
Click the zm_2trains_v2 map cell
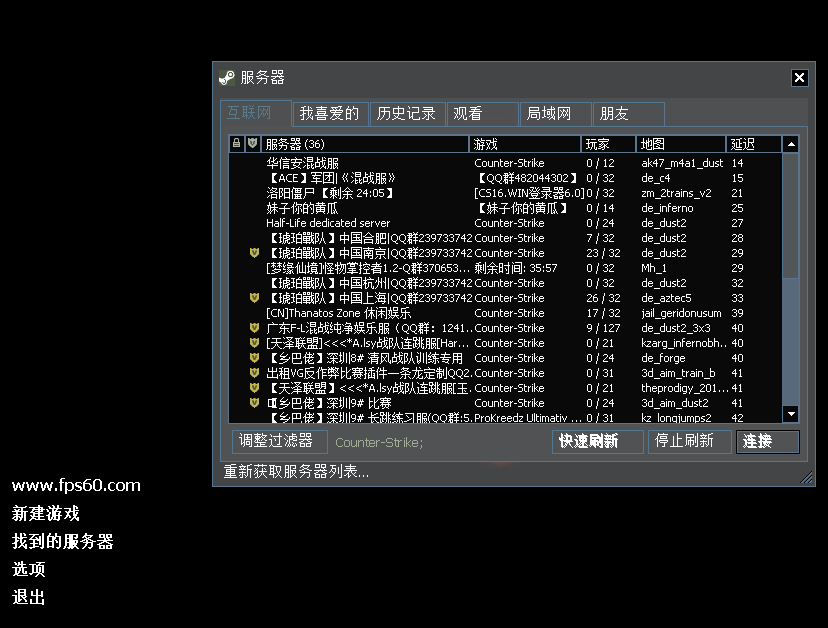(x=676, y=193)
